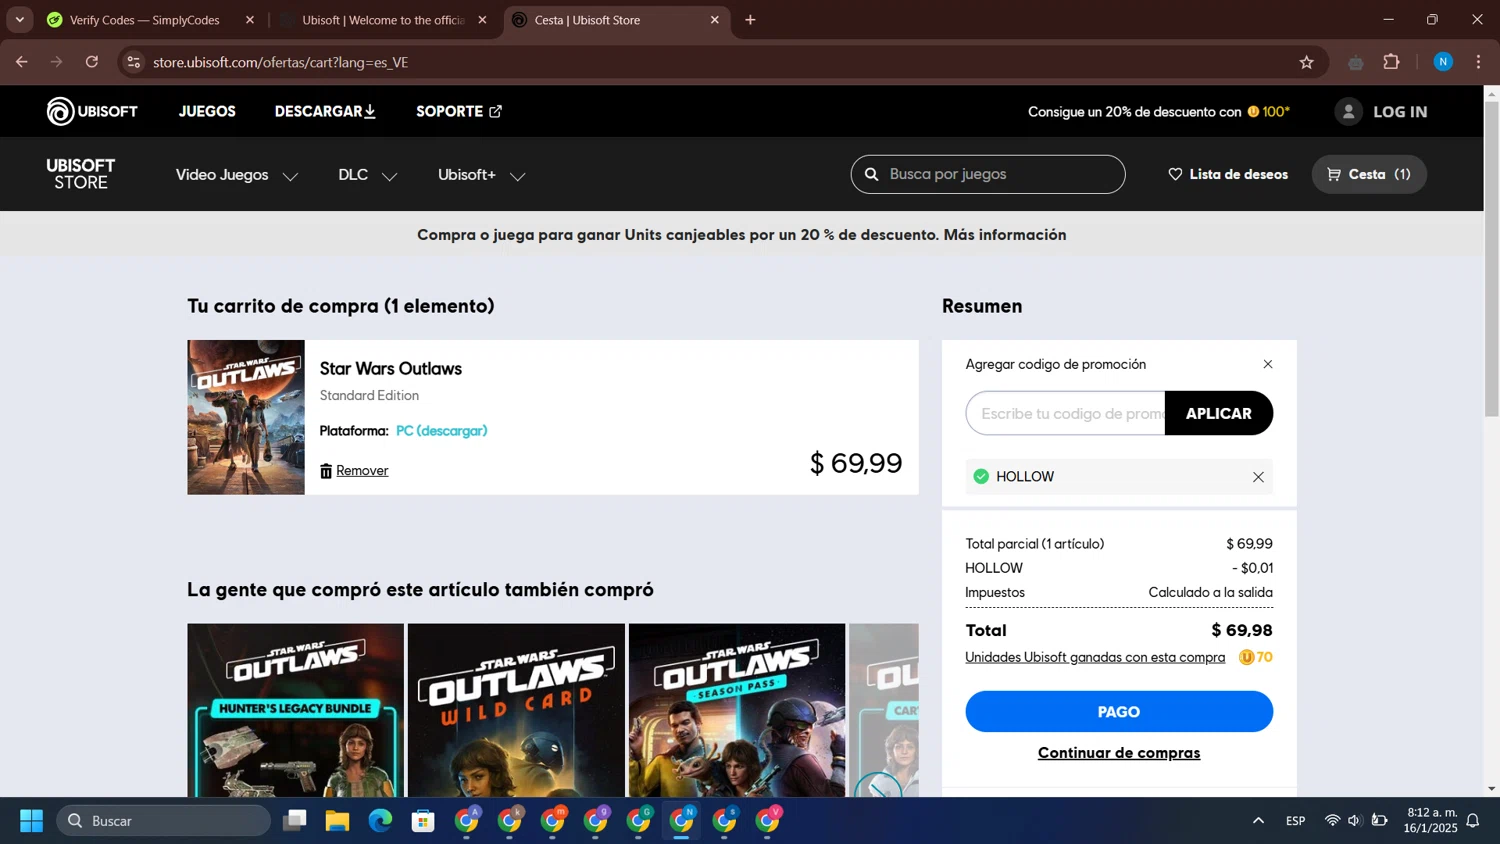Image resolution: width=1500 pixels, height=844 pixels.
Task: Click PC (descargar) platform link
Action: 441,431
